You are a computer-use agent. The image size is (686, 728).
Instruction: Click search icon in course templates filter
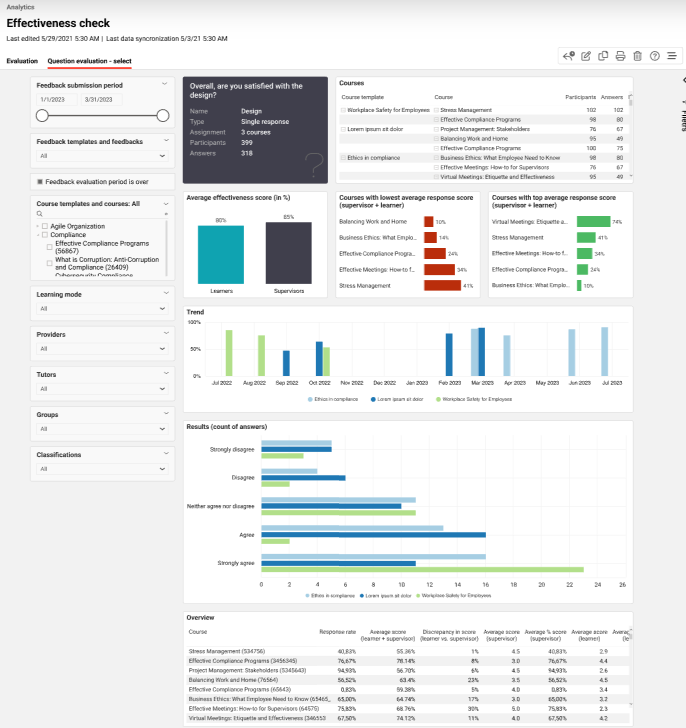click(40, 214)
